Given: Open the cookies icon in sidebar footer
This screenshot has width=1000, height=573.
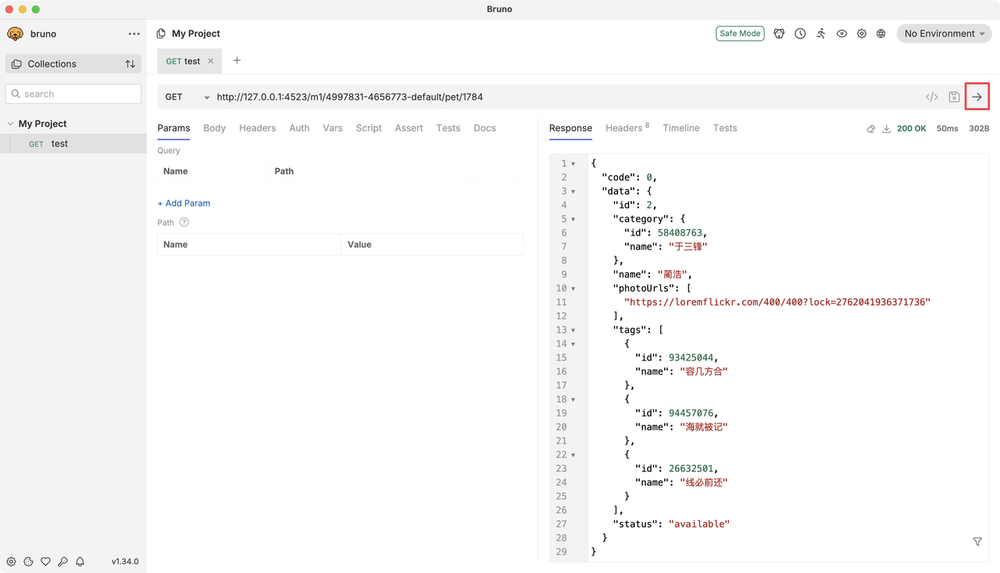Looking at the screenshot, I should [x=28, y=562].
